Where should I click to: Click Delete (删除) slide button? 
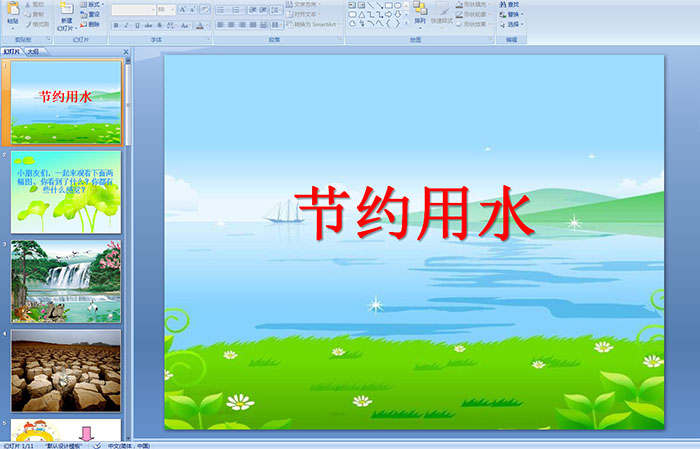pos(90,24)
